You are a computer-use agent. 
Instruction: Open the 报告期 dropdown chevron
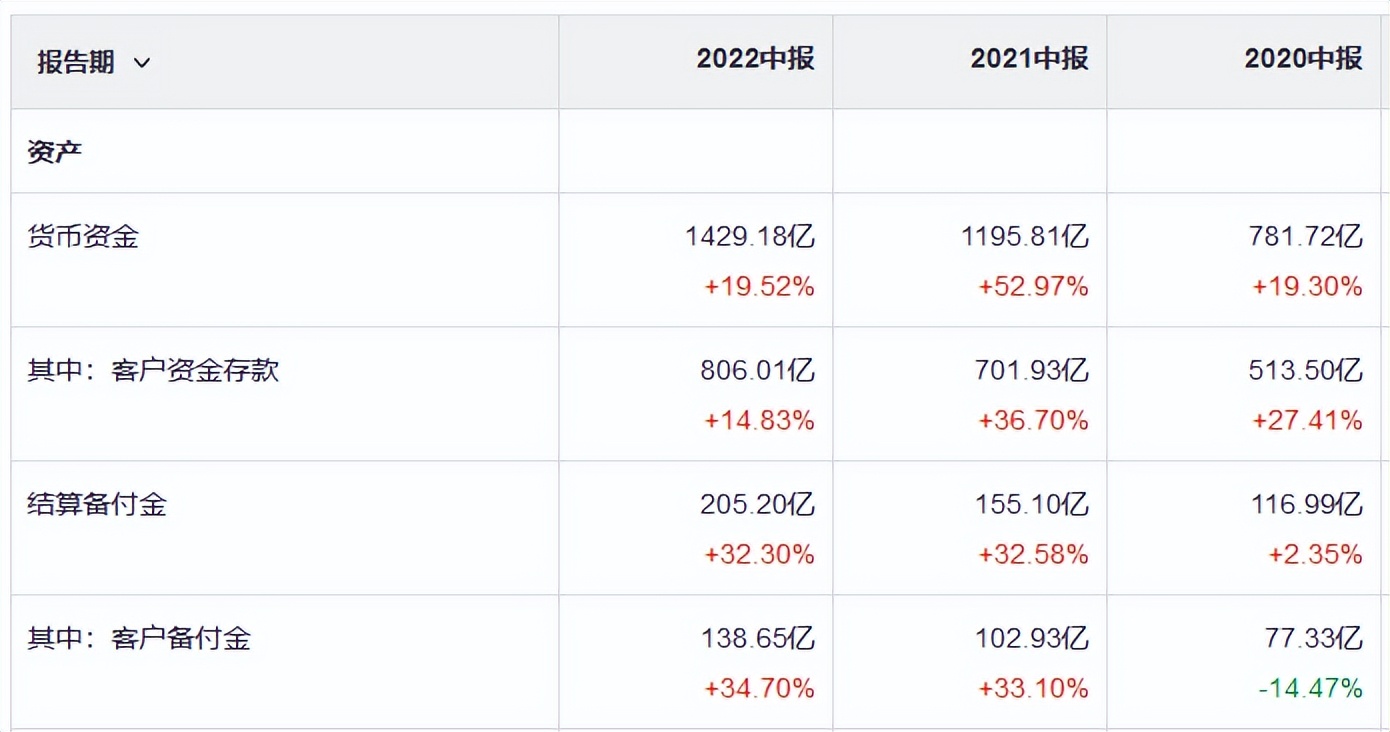pyautogui.click(x=142, y=63)
